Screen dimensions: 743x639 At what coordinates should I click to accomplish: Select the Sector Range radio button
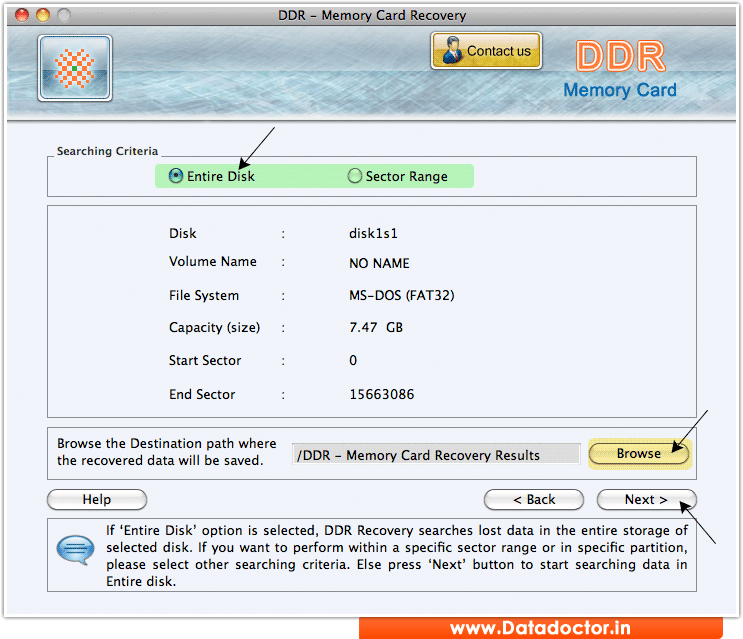click(354, 176)
